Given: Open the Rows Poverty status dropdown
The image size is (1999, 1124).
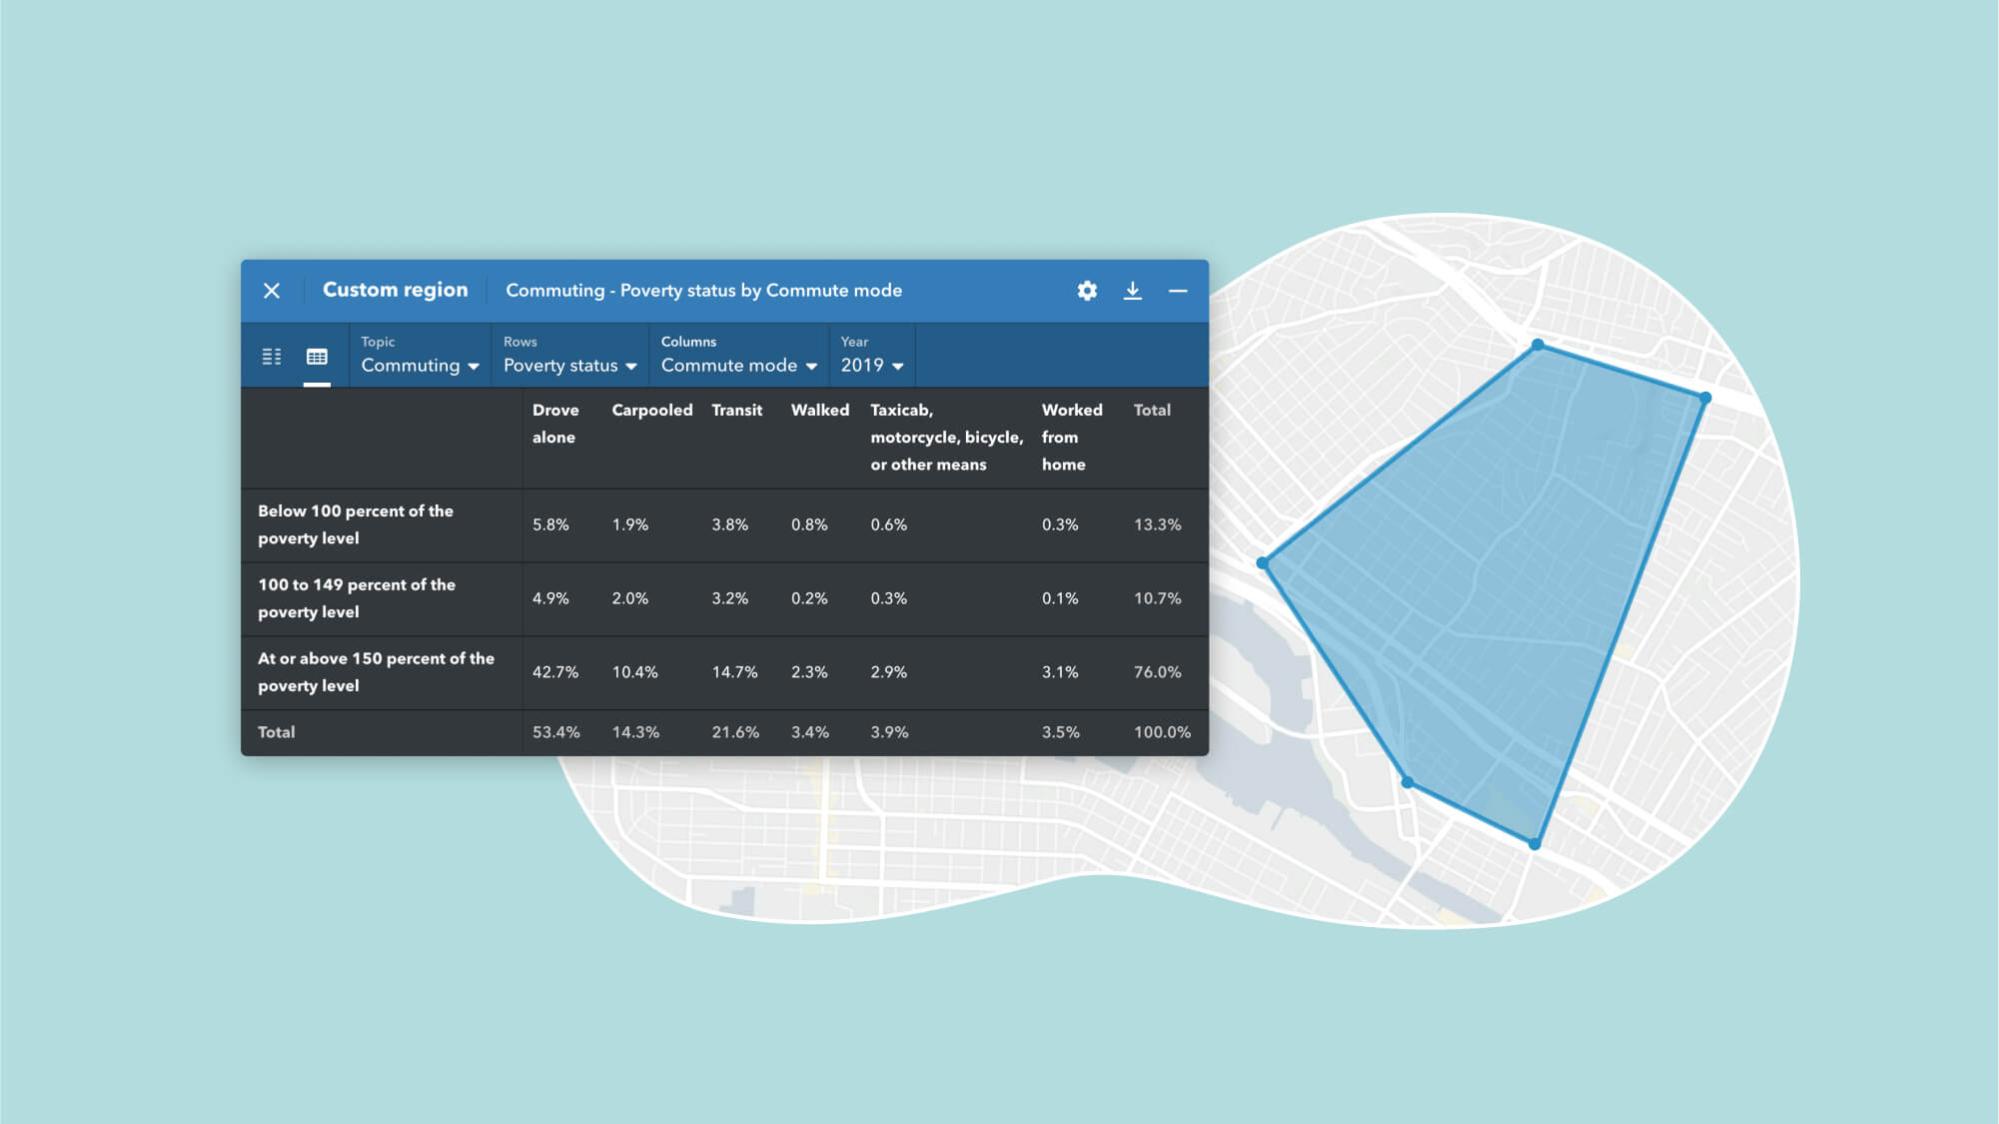Looking at the screenshot, I should point(570,365).
